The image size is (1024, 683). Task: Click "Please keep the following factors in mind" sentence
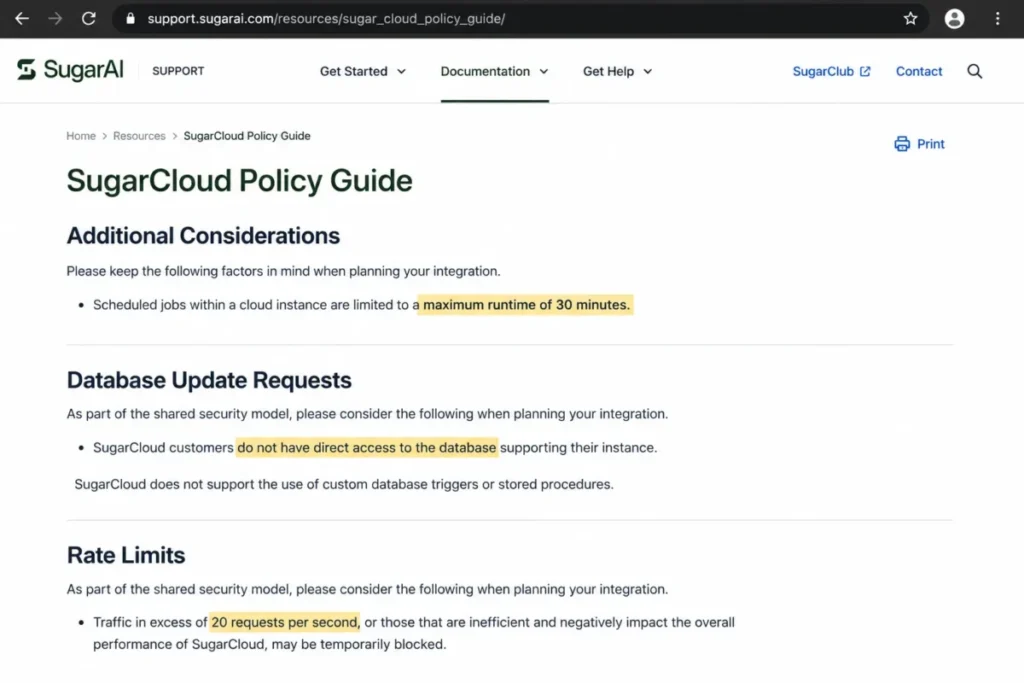point(283,271)
